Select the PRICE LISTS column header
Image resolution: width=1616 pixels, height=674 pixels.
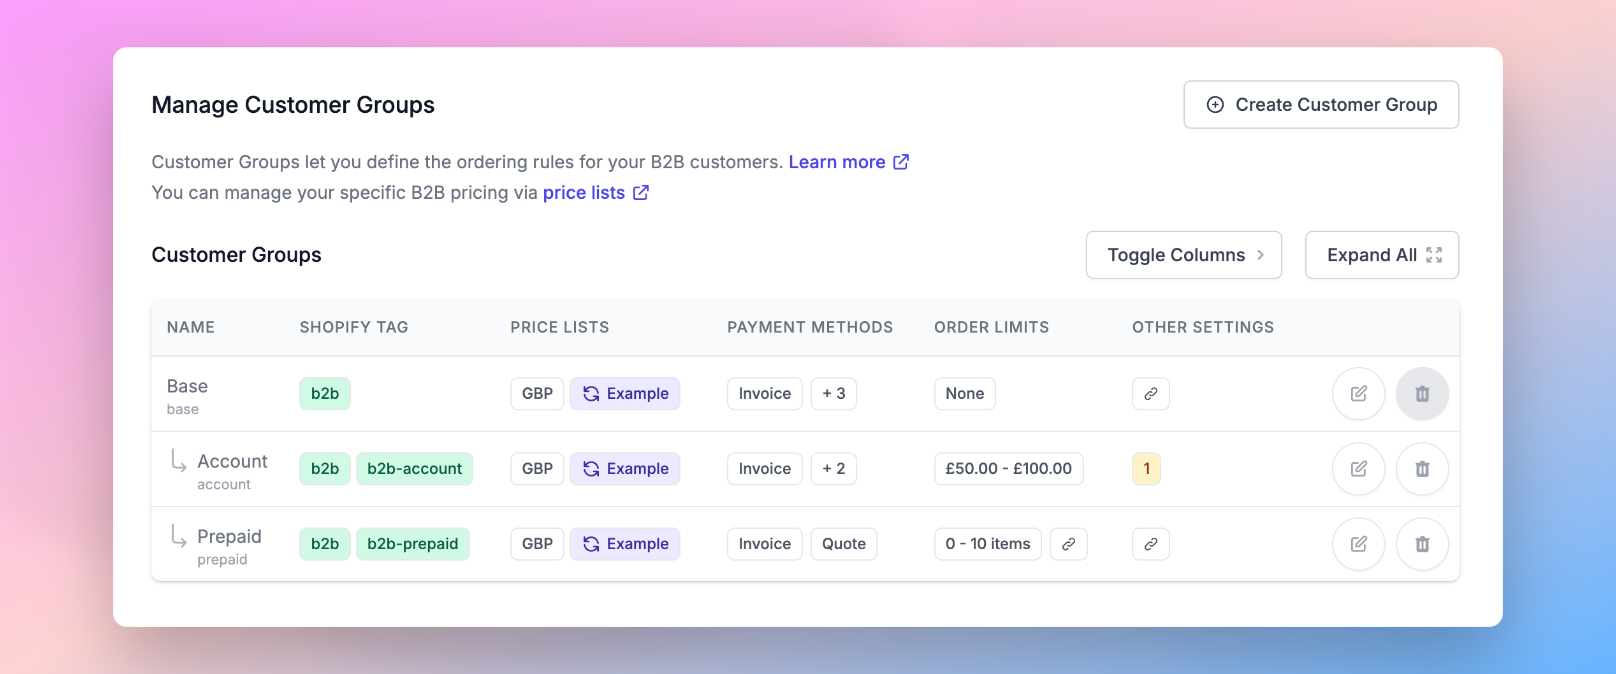point(559,327)
